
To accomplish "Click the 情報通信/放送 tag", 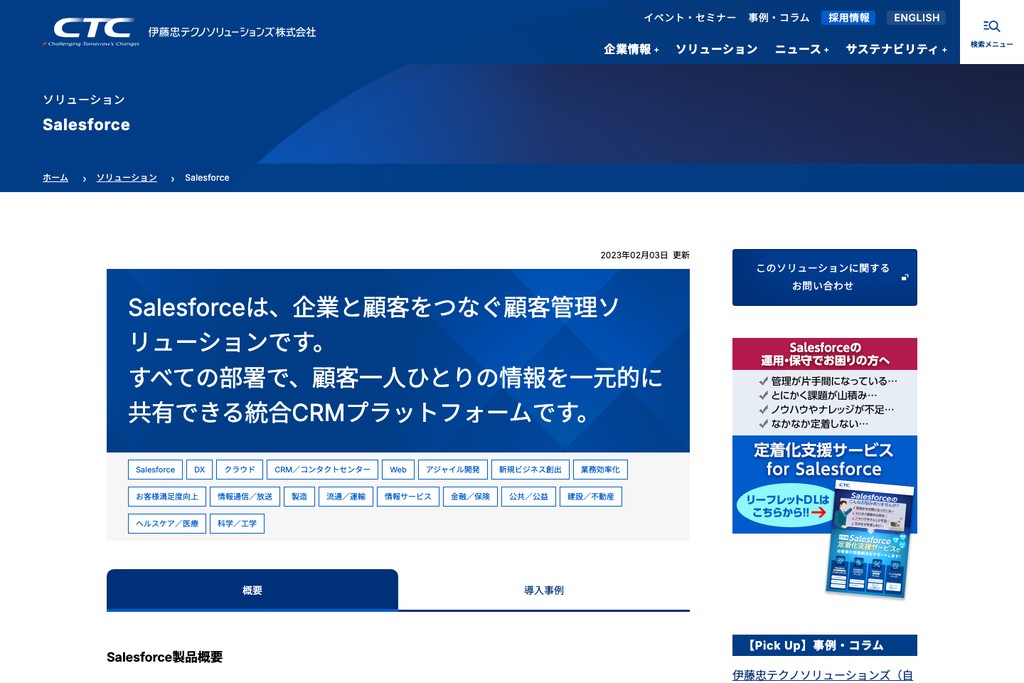I will click(x=245, y=496).
